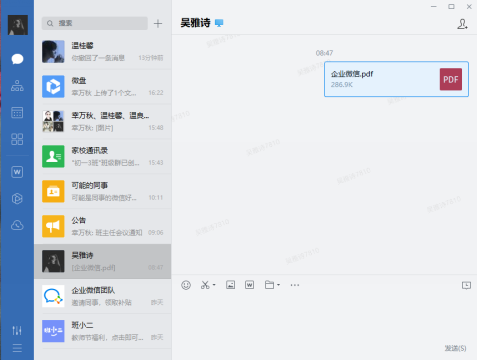Click the blue computer icon beside 吴雅诗
This screenshot has width=478, height=361.
click(x=219, y=23)
